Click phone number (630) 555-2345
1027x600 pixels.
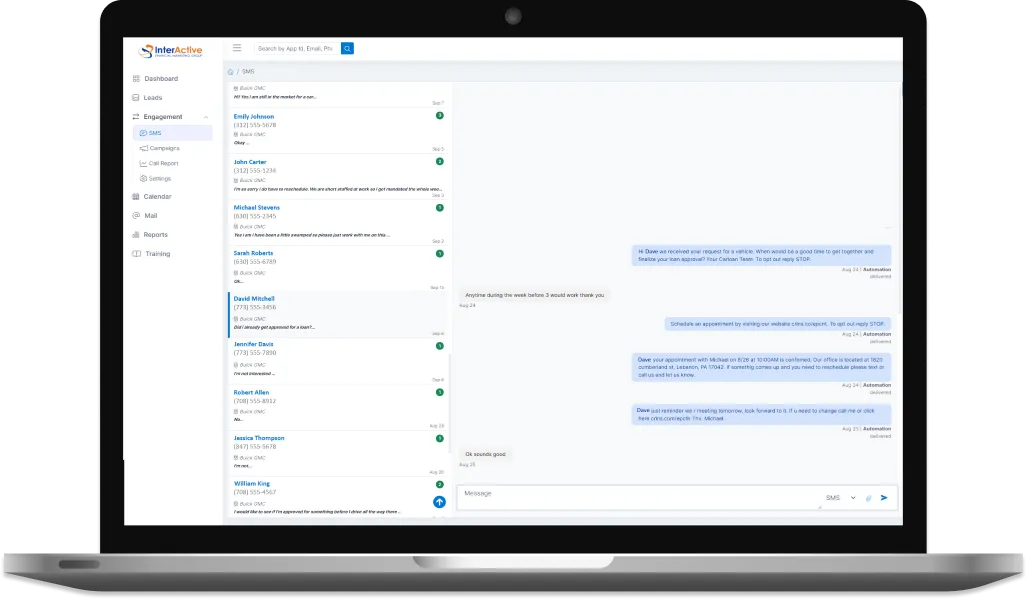point(255,216)
